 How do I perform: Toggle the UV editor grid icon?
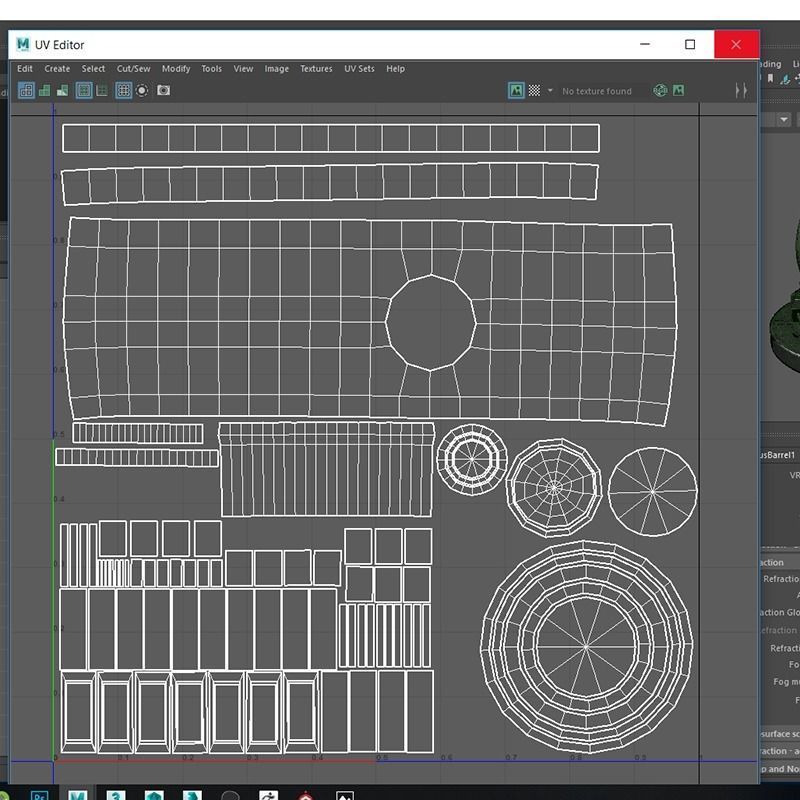click(123, 91)
